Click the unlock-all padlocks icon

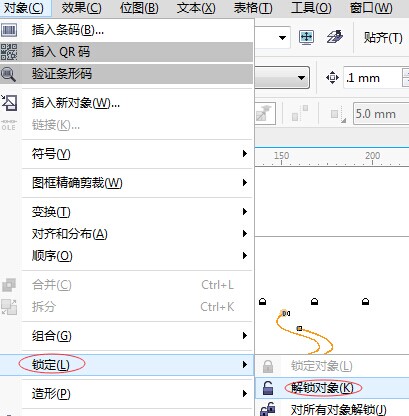268,409
